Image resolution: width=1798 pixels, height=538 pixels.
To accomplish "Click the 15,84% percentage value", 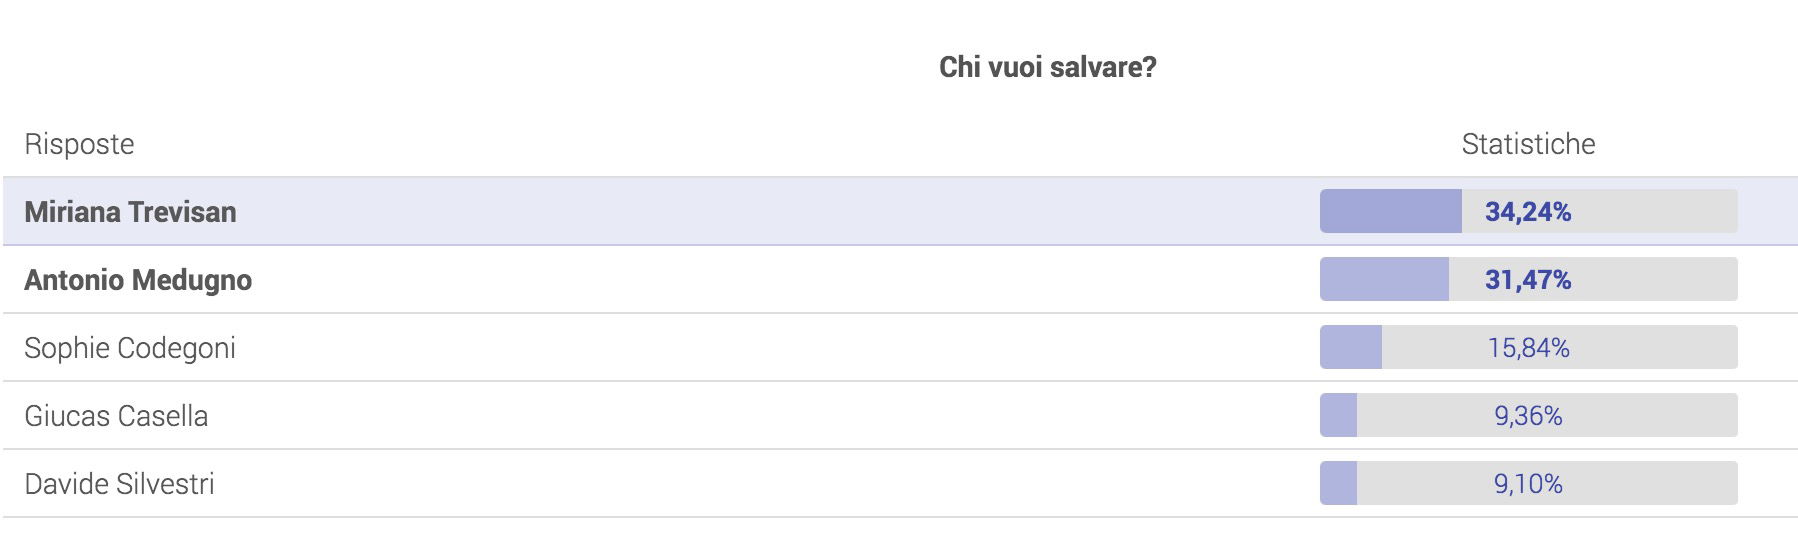I will 1528,348.
